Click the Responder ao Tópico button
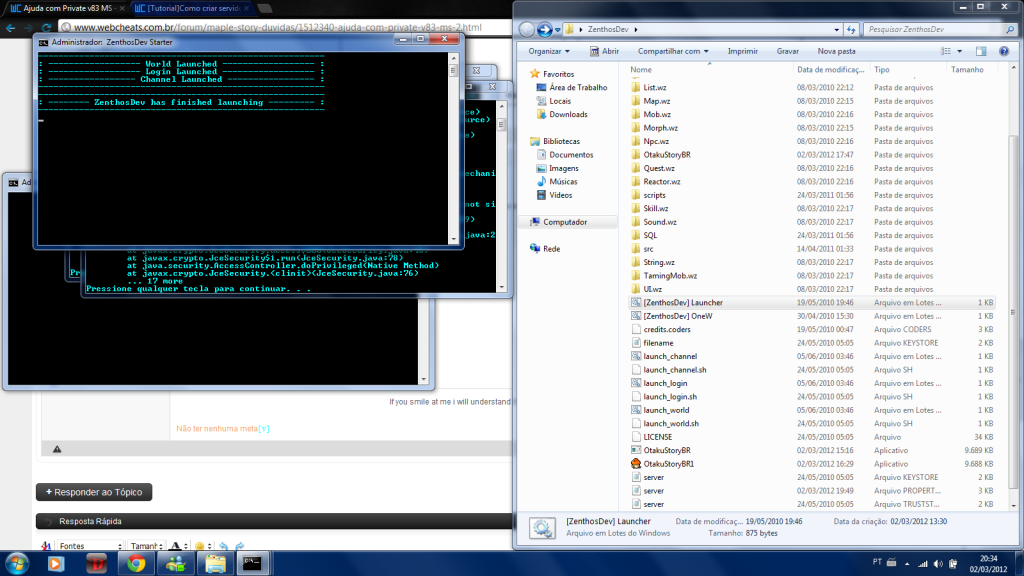This screenshot has height=576, width=1024. pyautogui.click(x=94, y=492)
